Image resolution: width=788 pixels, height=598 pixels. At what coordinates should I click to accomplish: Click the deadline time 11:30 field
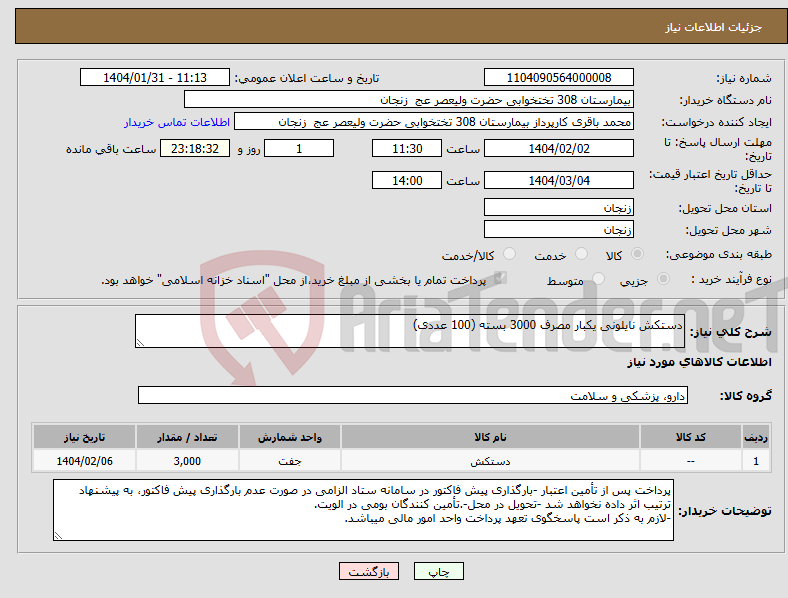pos(407,148)
